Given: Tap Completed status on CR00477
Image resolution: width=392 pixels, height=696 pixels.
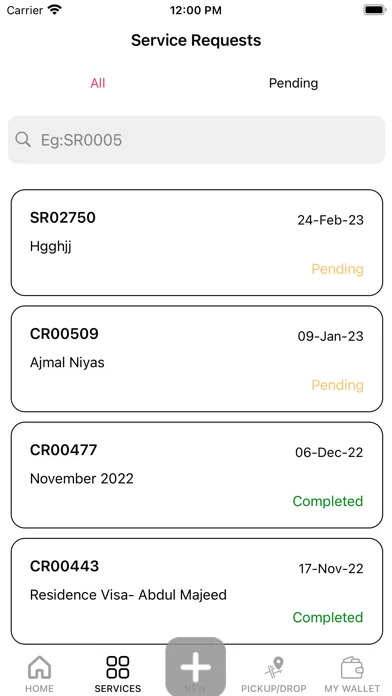Looking at the screenshot, I should click(328, 501).
